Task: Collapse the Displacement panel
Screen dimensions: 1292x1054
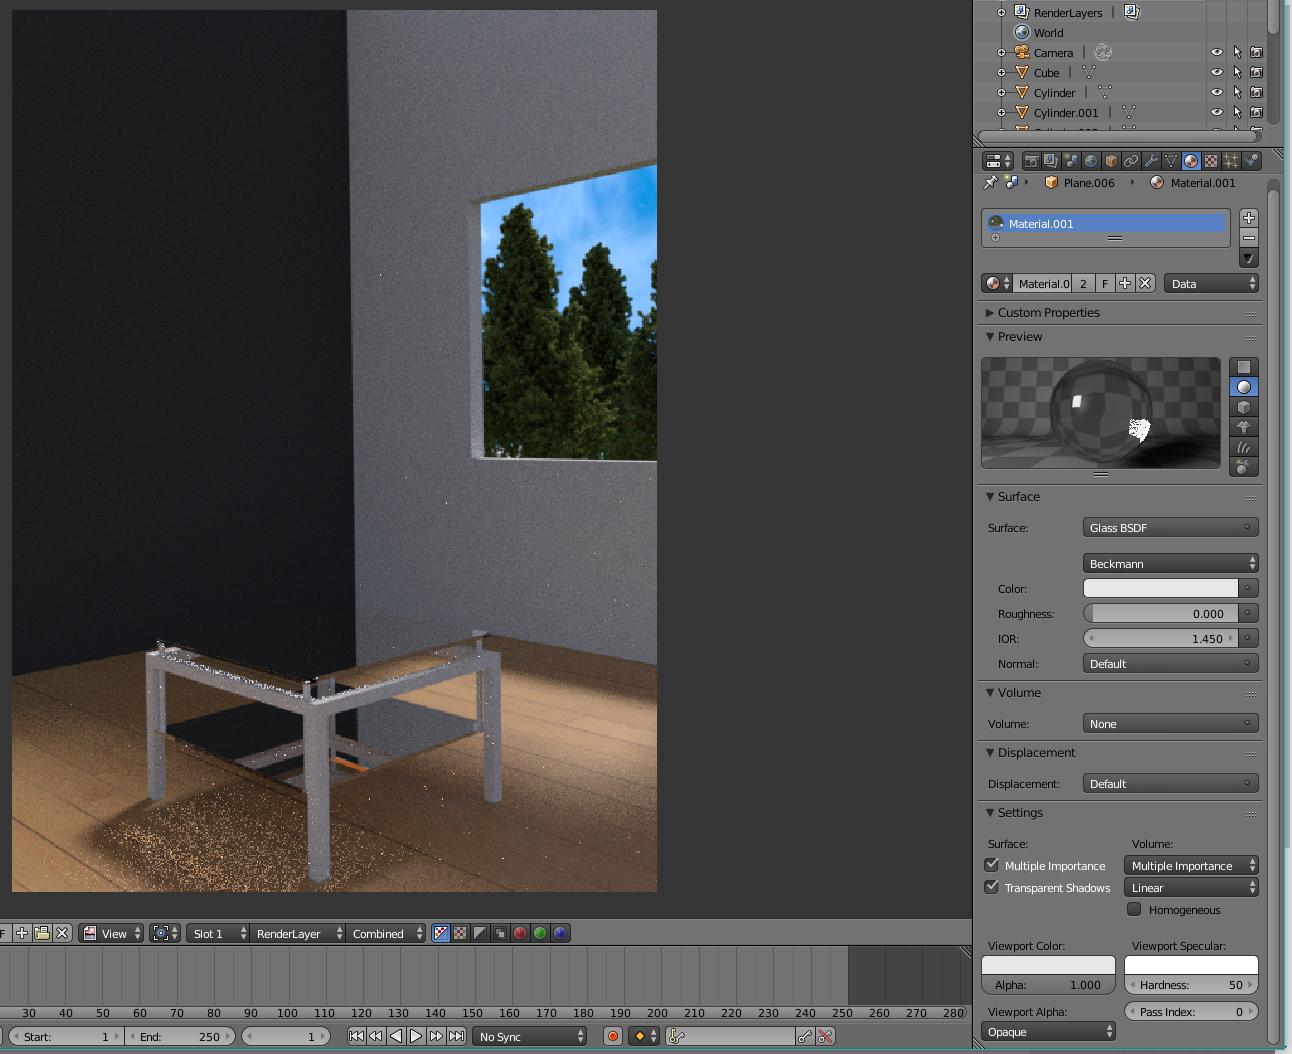Action: coord(991,753)
